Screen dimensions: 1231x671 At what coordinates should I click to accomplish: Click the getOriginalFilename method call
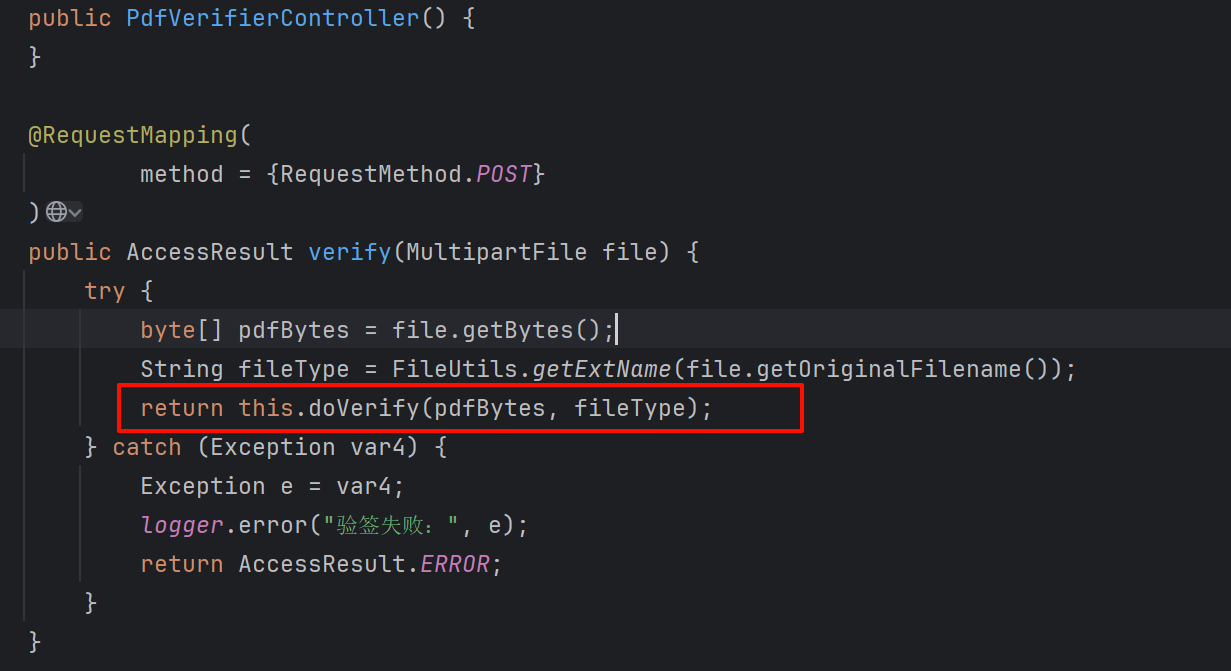pos(890,369)
